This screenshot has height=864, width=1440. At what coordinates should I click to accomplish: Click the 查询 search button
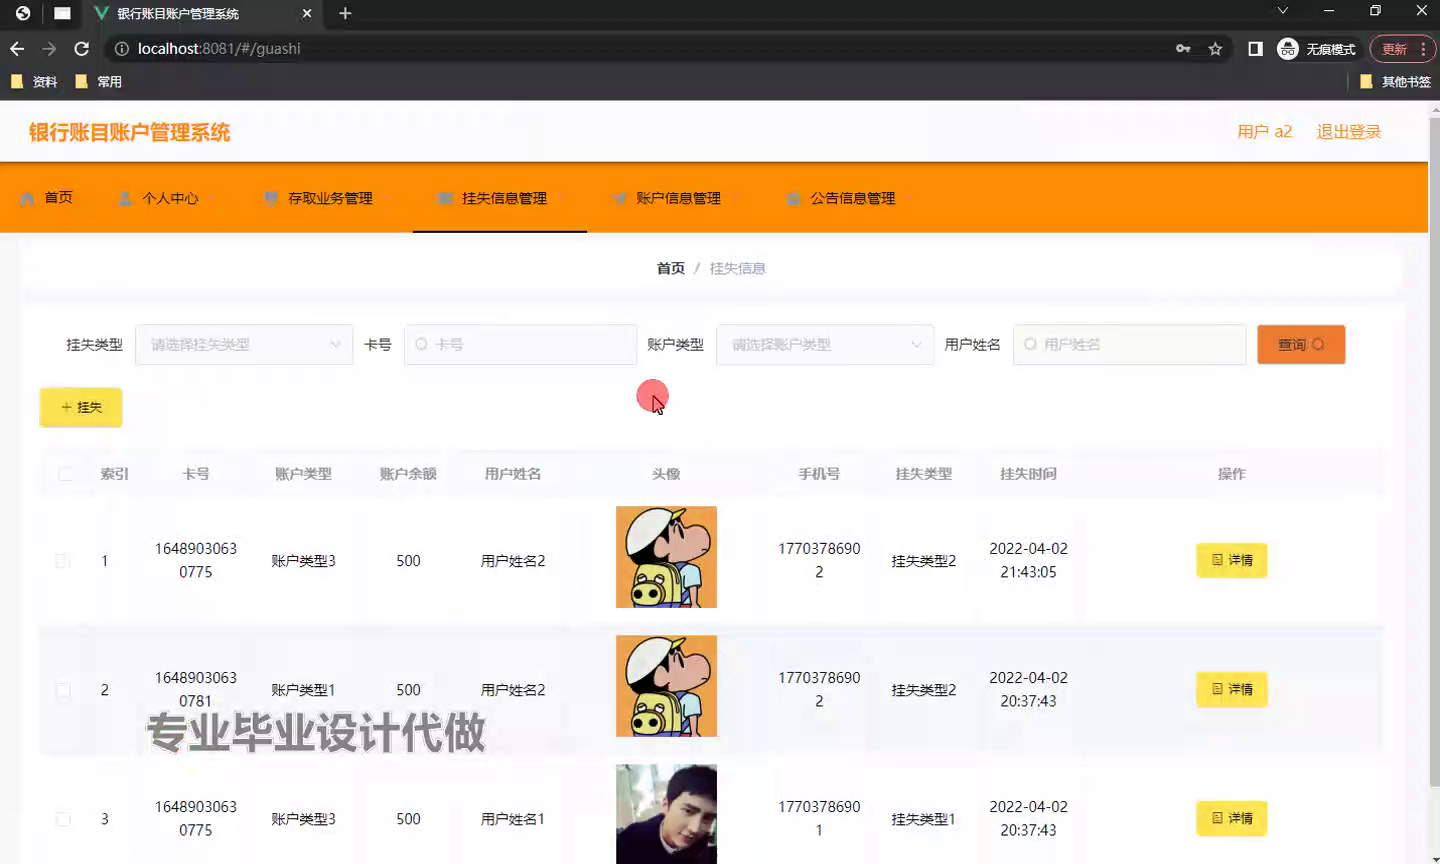(1301, 344)
